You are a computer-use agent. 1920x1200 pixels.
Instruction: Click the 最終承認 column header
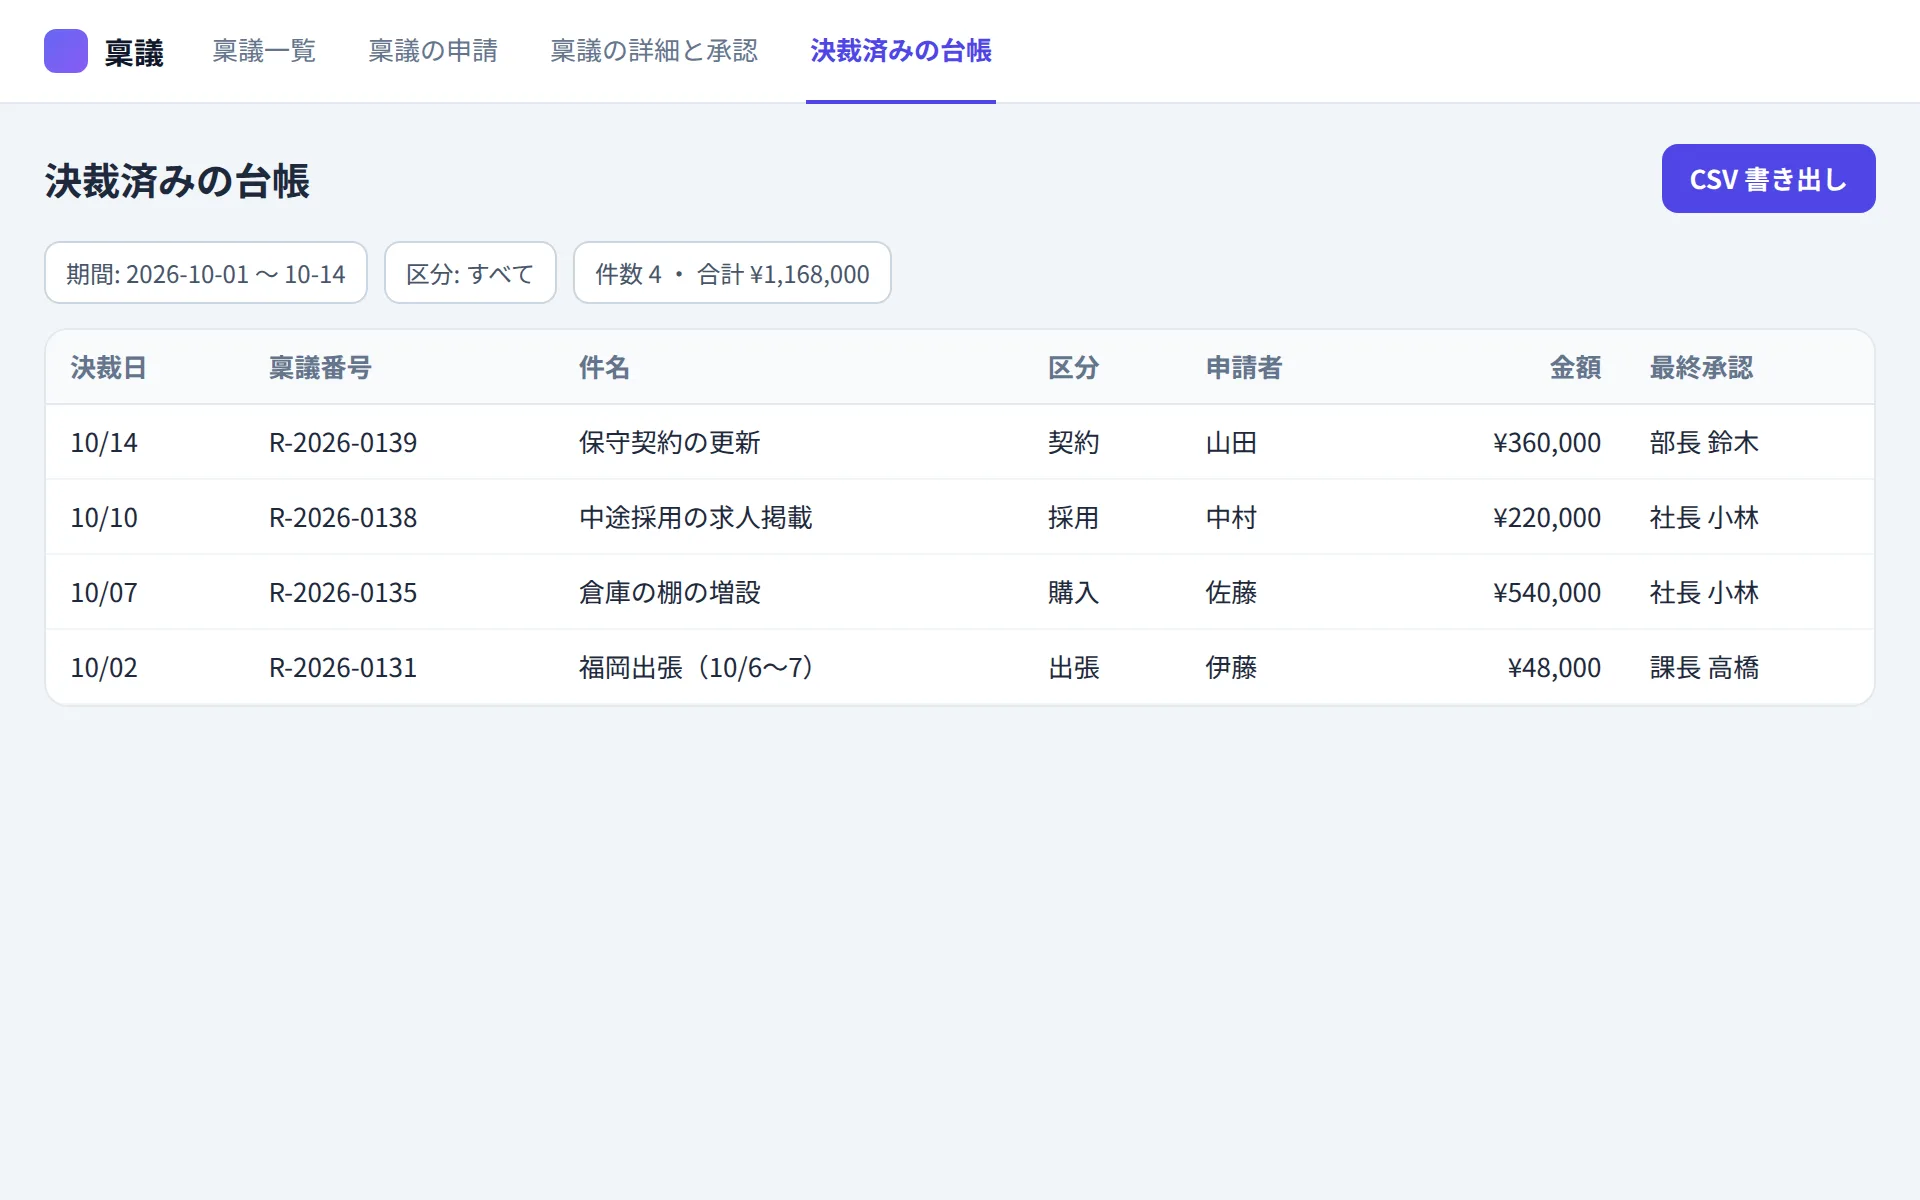click(1701, 368)
